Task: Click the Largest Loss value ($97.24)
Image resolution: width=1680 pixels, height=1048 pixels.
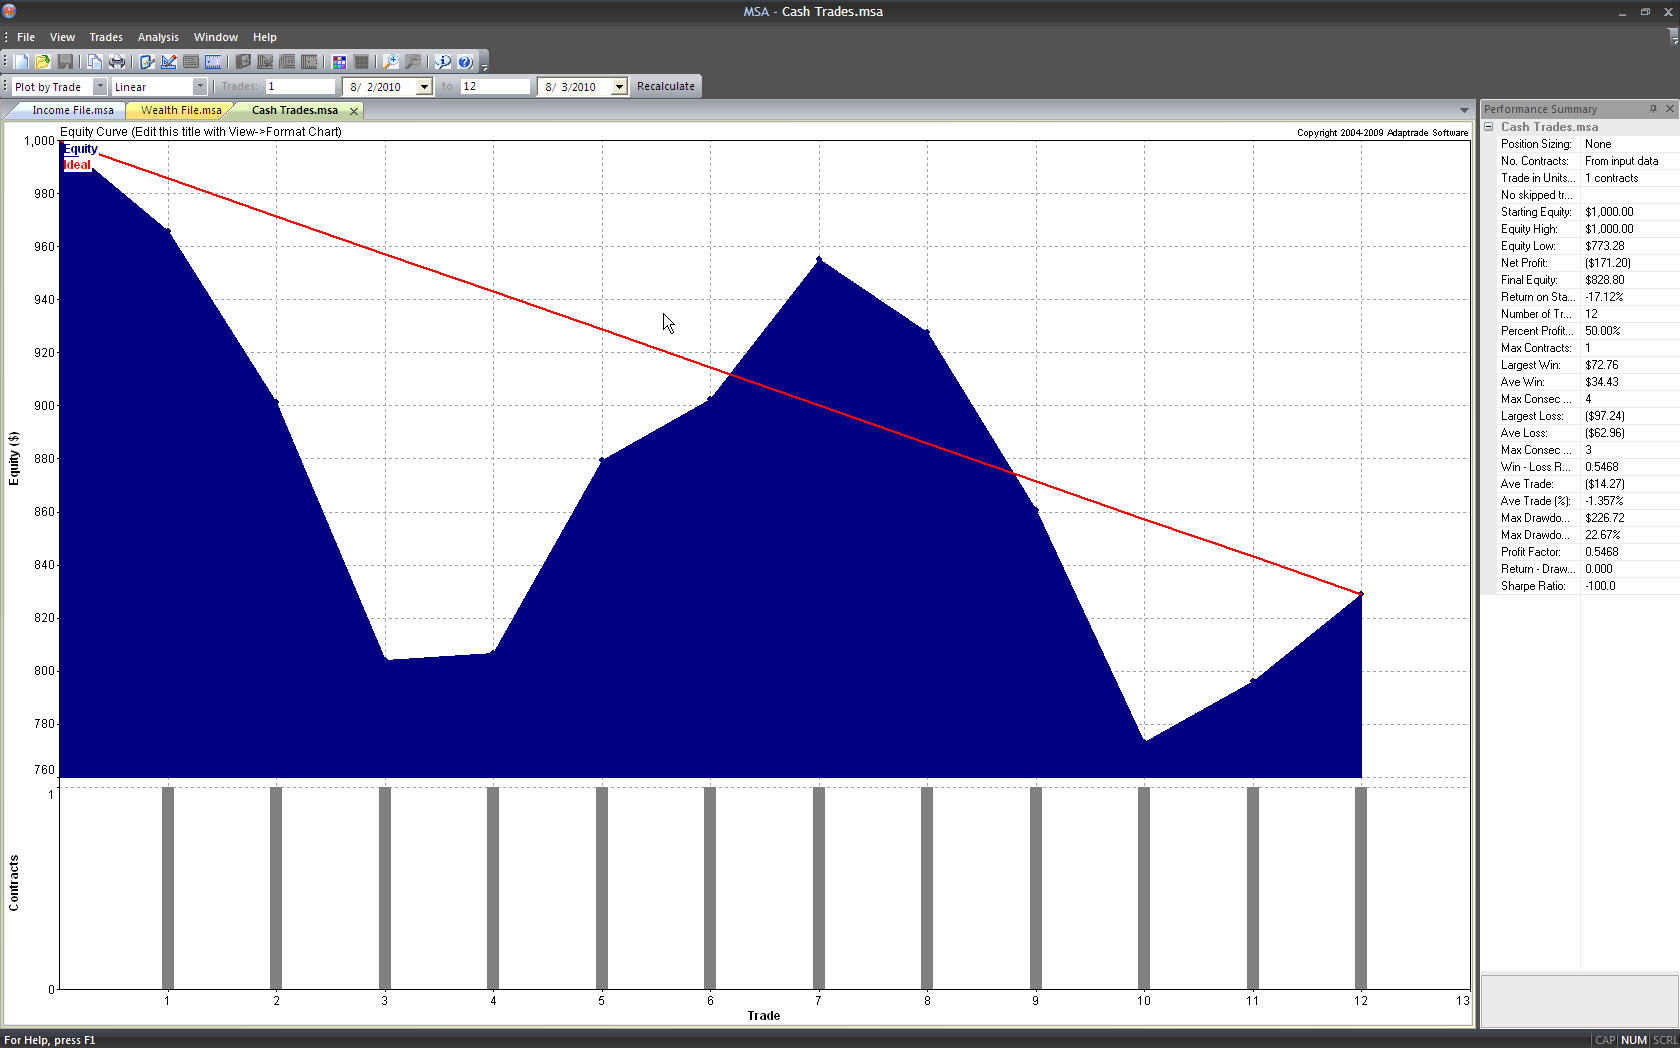Action: coord(1605,416)
